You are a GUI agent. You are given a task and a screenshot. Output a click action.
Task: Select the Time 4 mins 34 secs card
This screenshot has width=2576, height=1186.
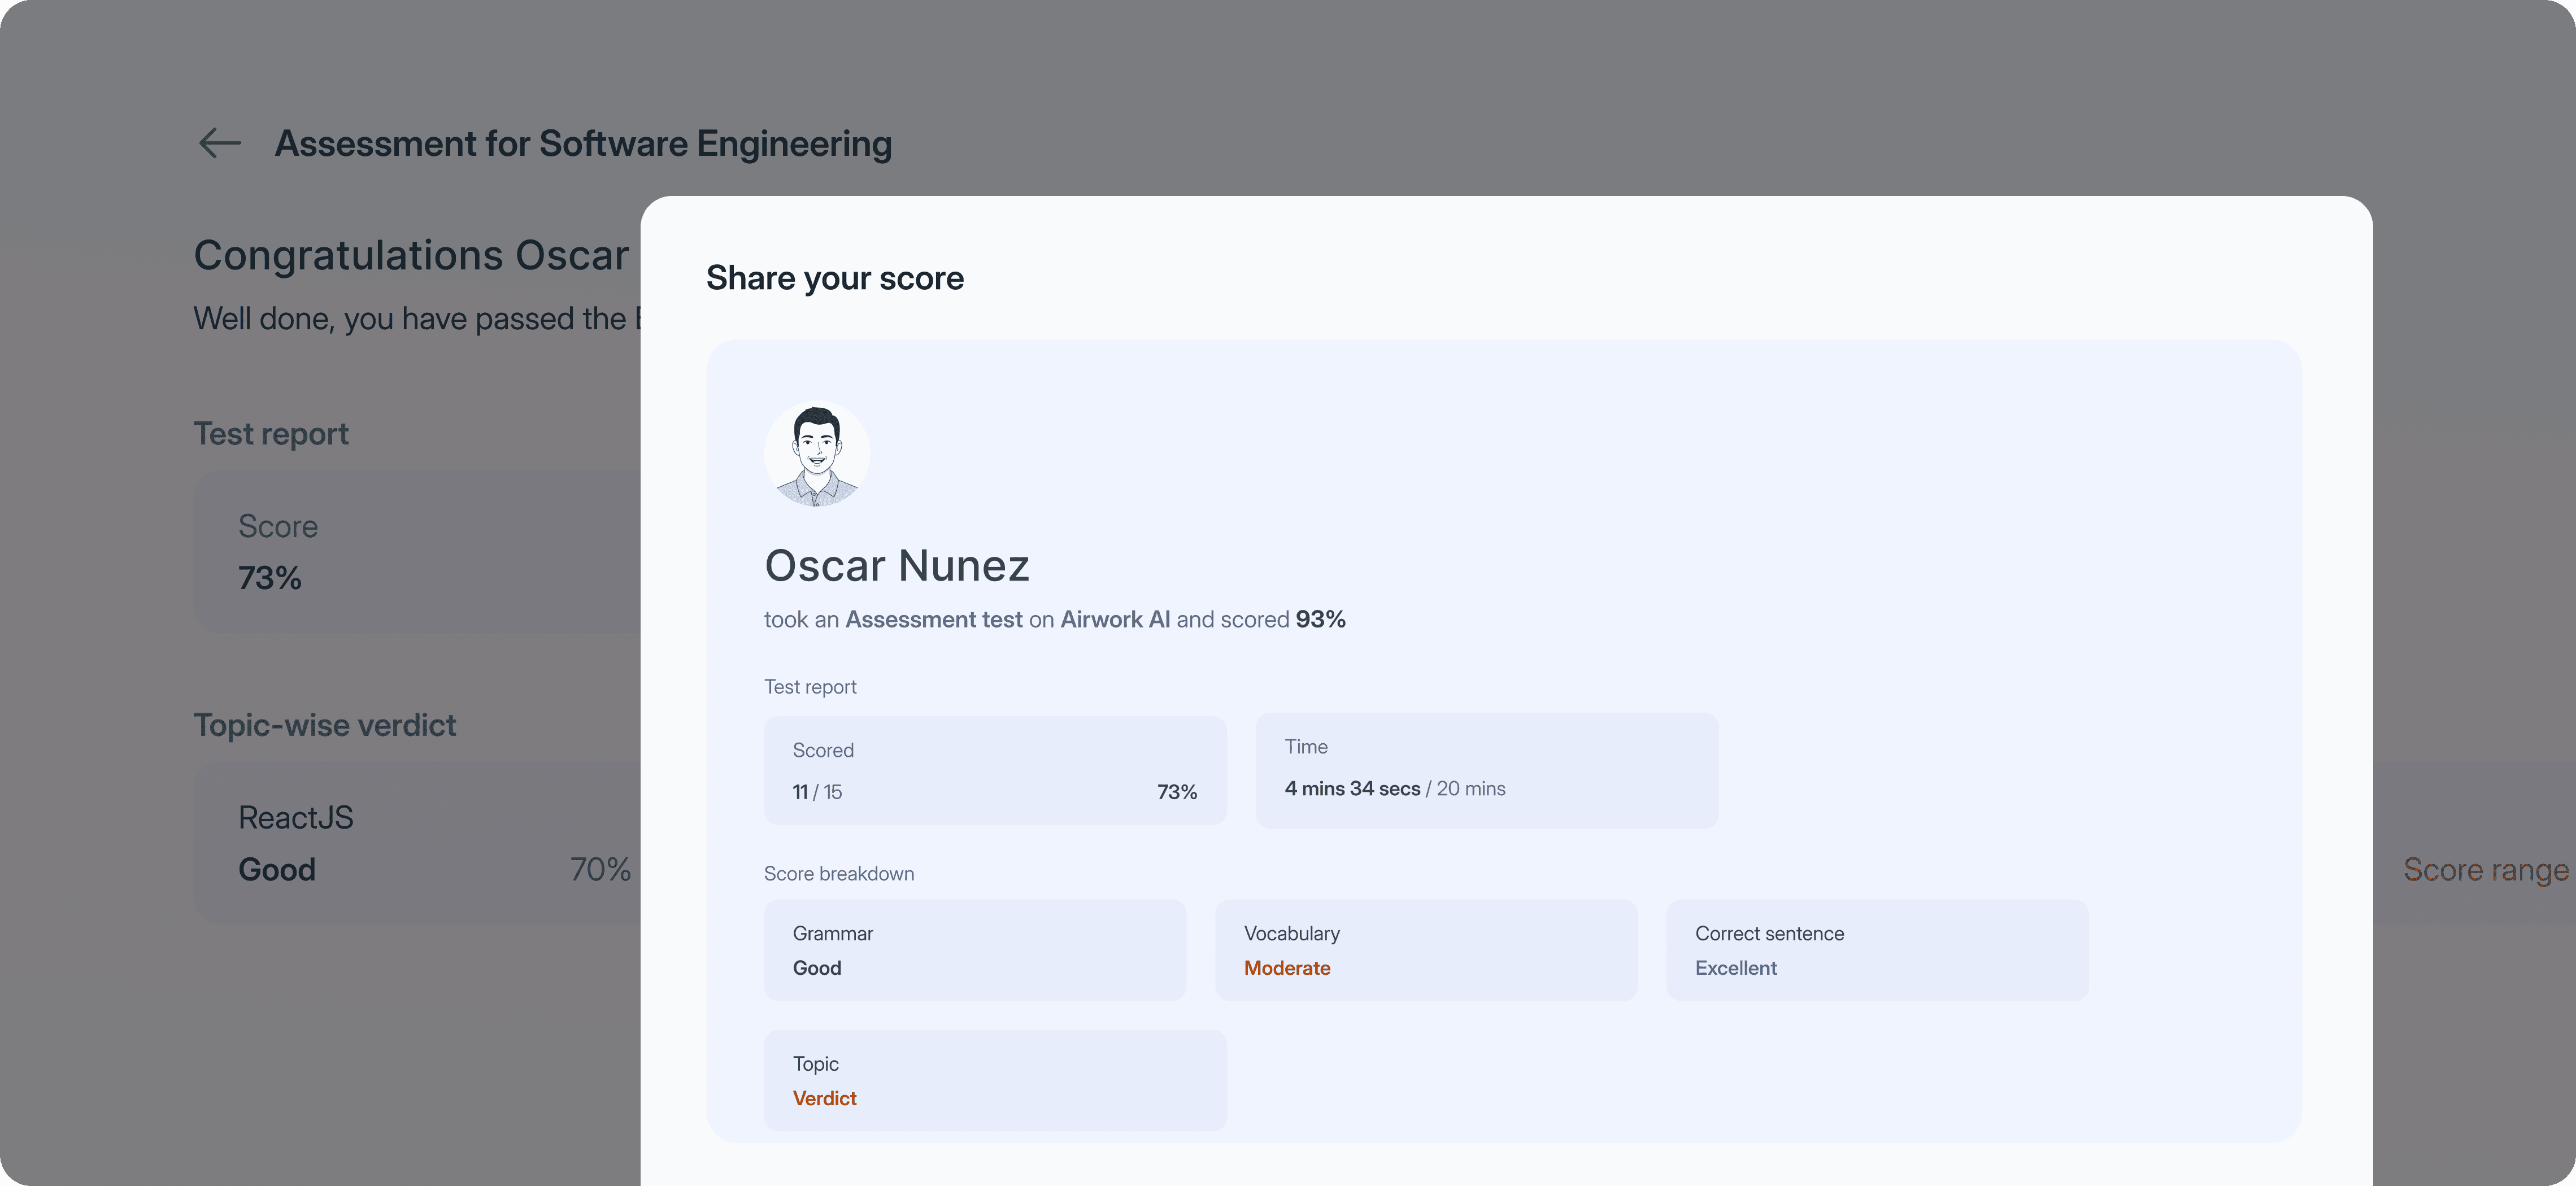coord(1486,770)
